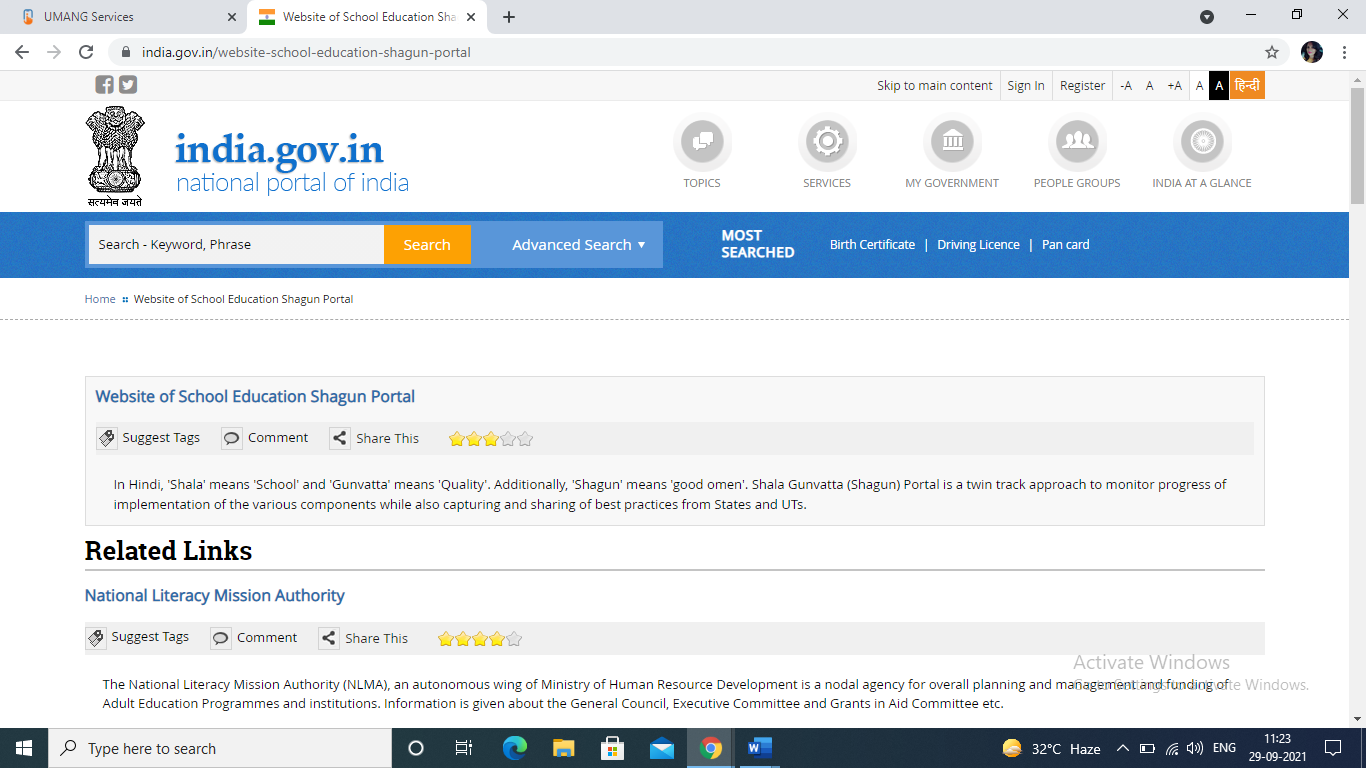Click INDIA AT A GLANCE wheel icon
Viewport: 1366px width, 768px height.
pos(1202,142)
